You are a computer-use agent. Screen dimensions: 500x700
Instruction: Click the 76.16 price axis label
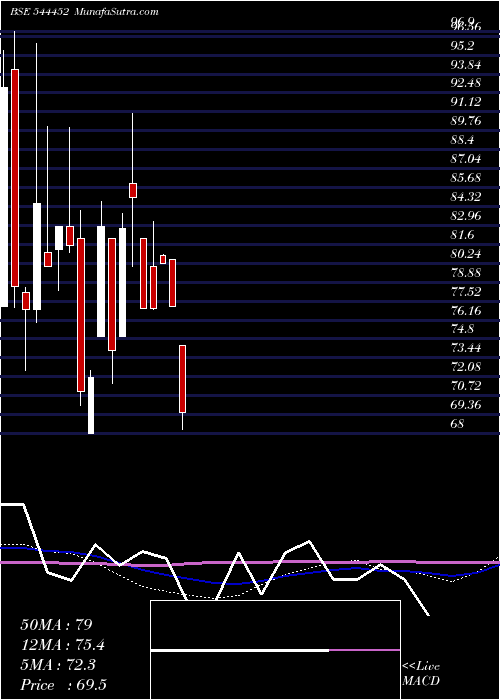pyautogui.click(x=465, y=311)
